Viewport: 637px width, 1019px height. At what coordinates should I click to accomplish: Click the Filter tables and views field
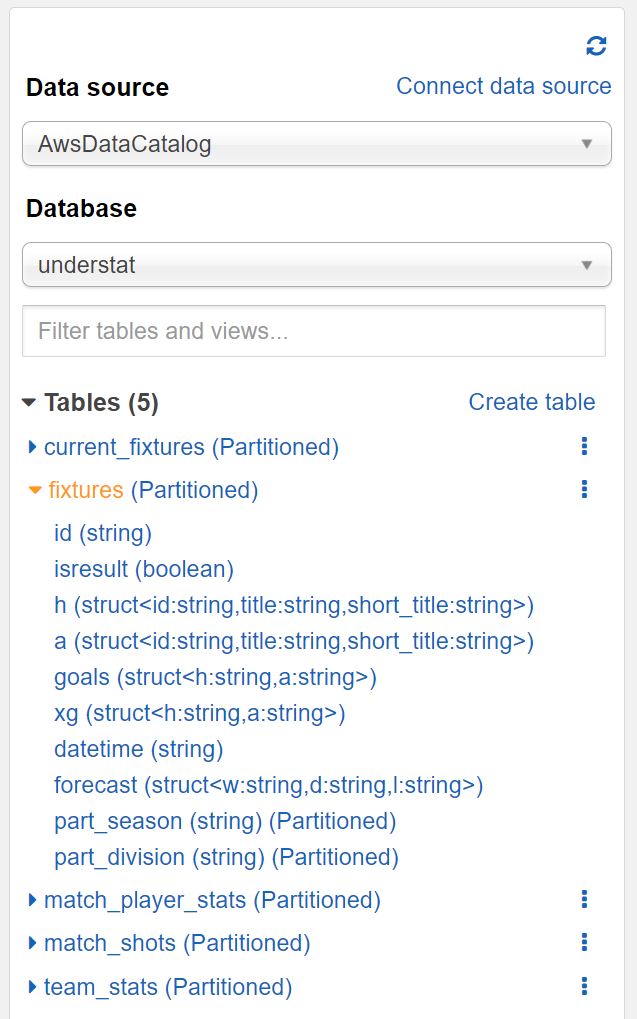[x=313, y=331]
